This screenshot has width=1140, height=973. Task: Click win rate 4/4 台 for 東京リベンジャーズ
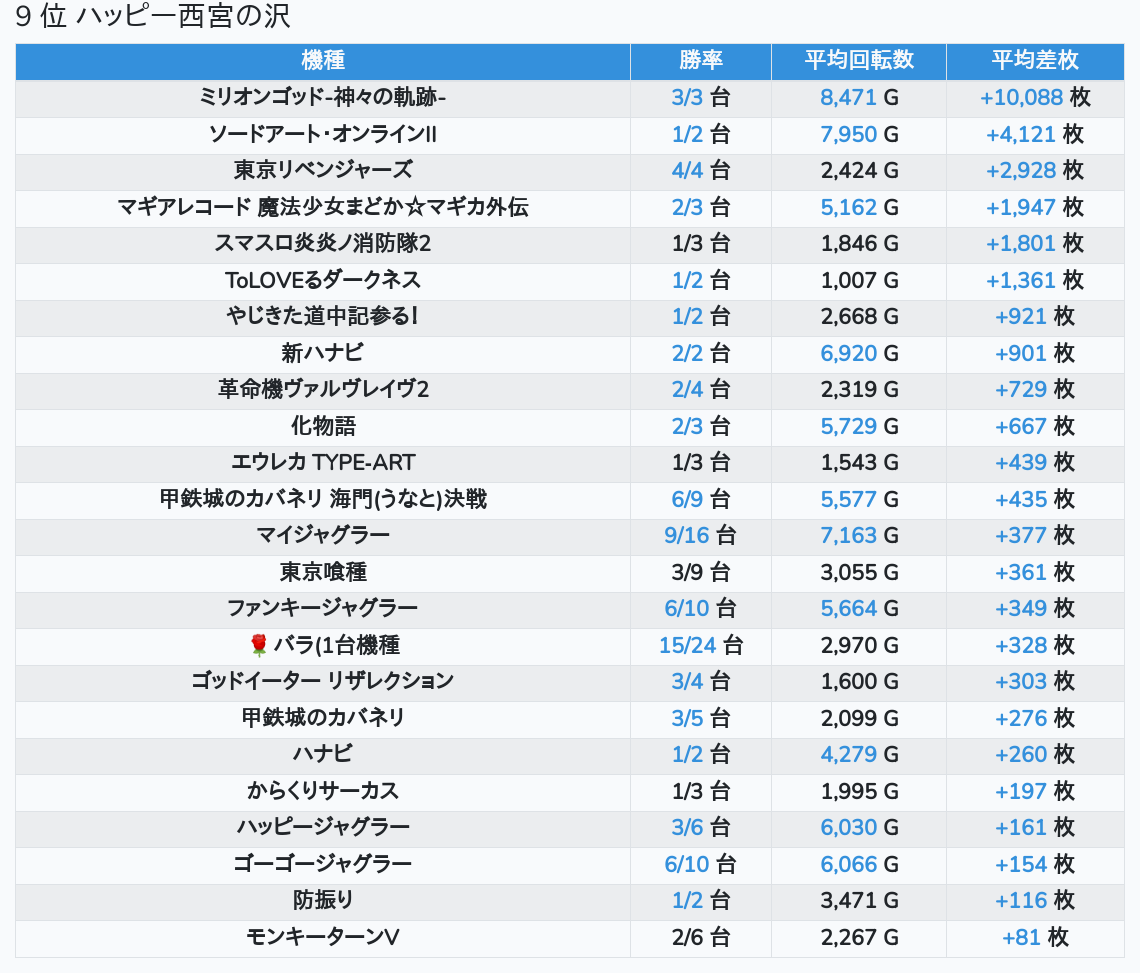pos(701,170)
